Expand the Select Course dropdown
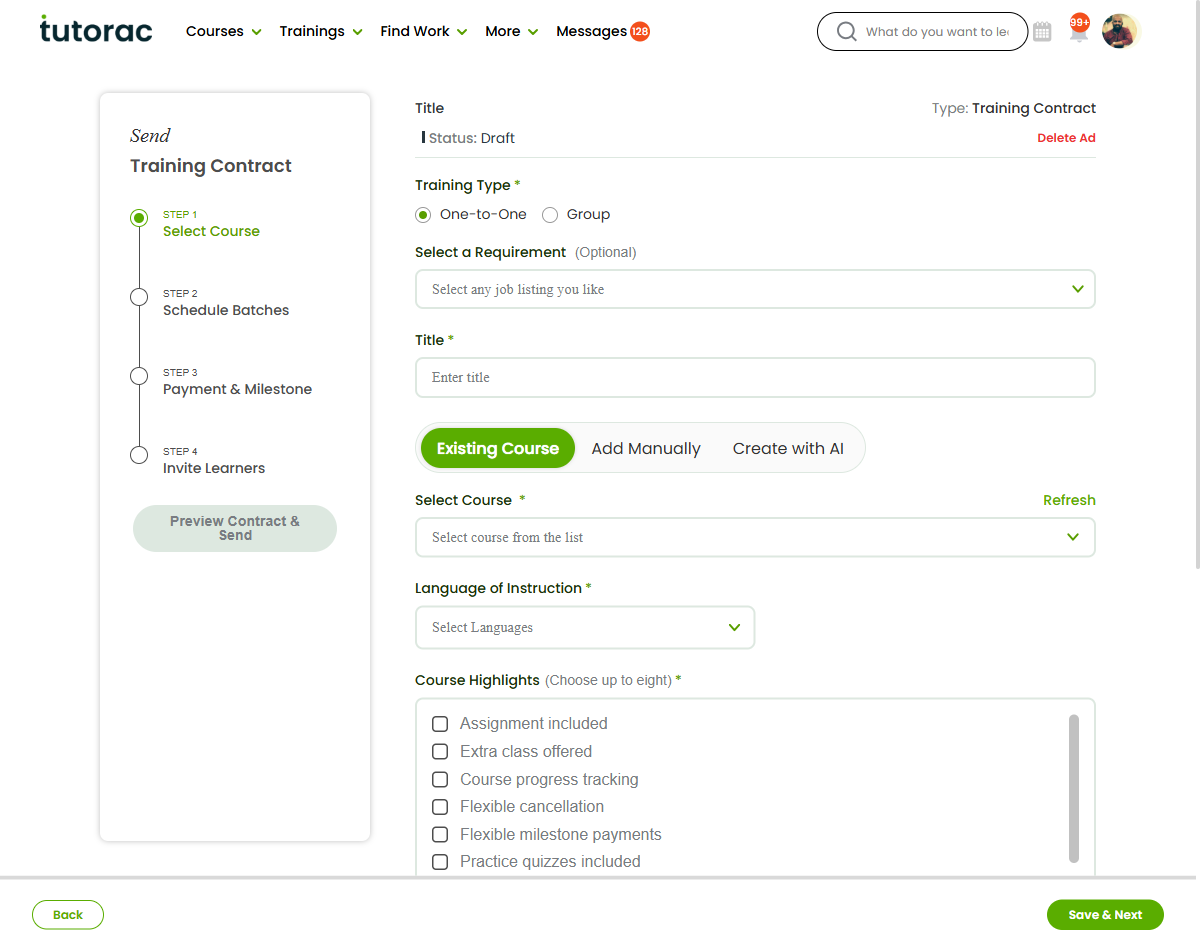The width and height of the screenshot is (1200, 950). [755, 537]
